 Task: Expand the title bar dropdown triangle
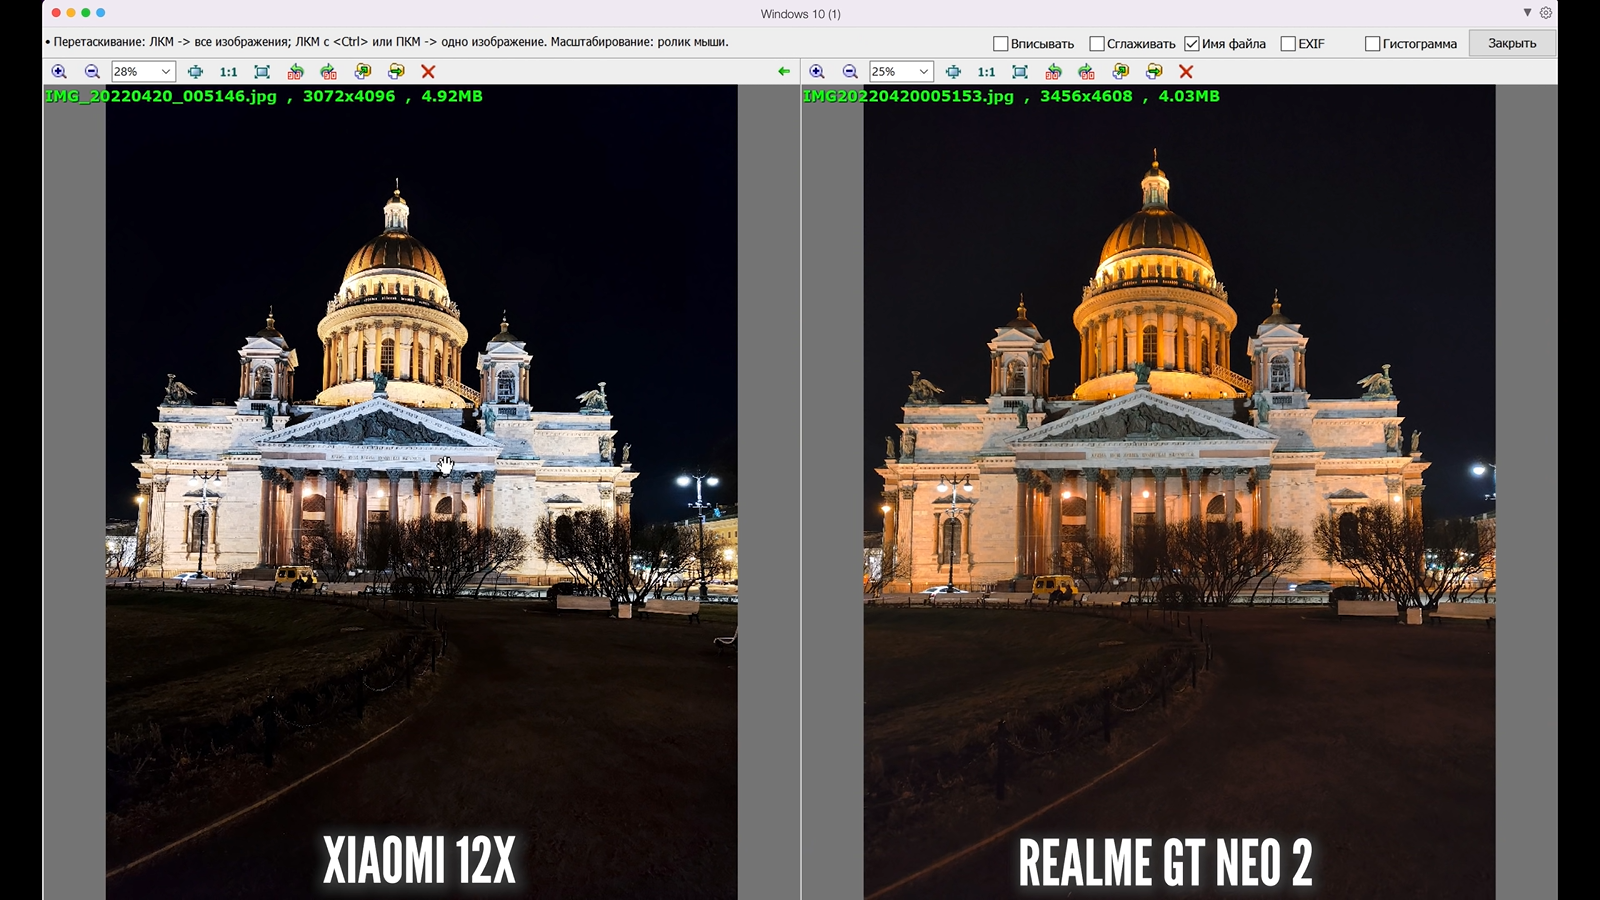pyautogui.click(x=1527, y=13)
